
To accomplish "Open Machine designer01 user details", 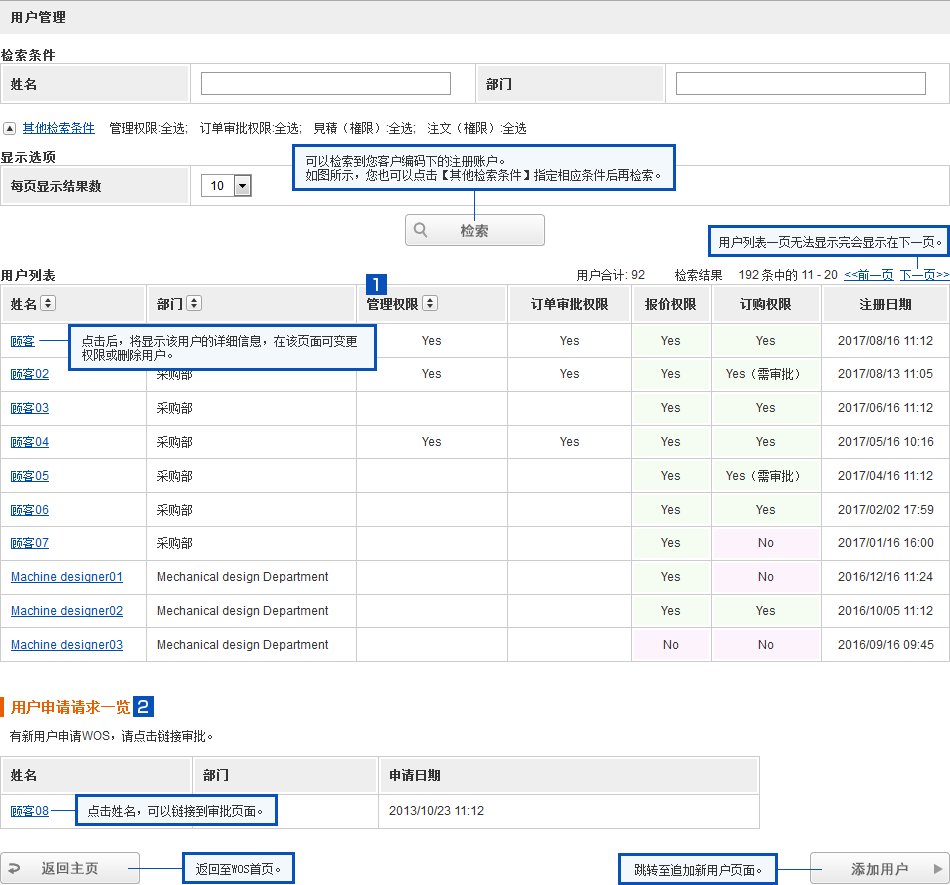I will click(x=67, y=577).
